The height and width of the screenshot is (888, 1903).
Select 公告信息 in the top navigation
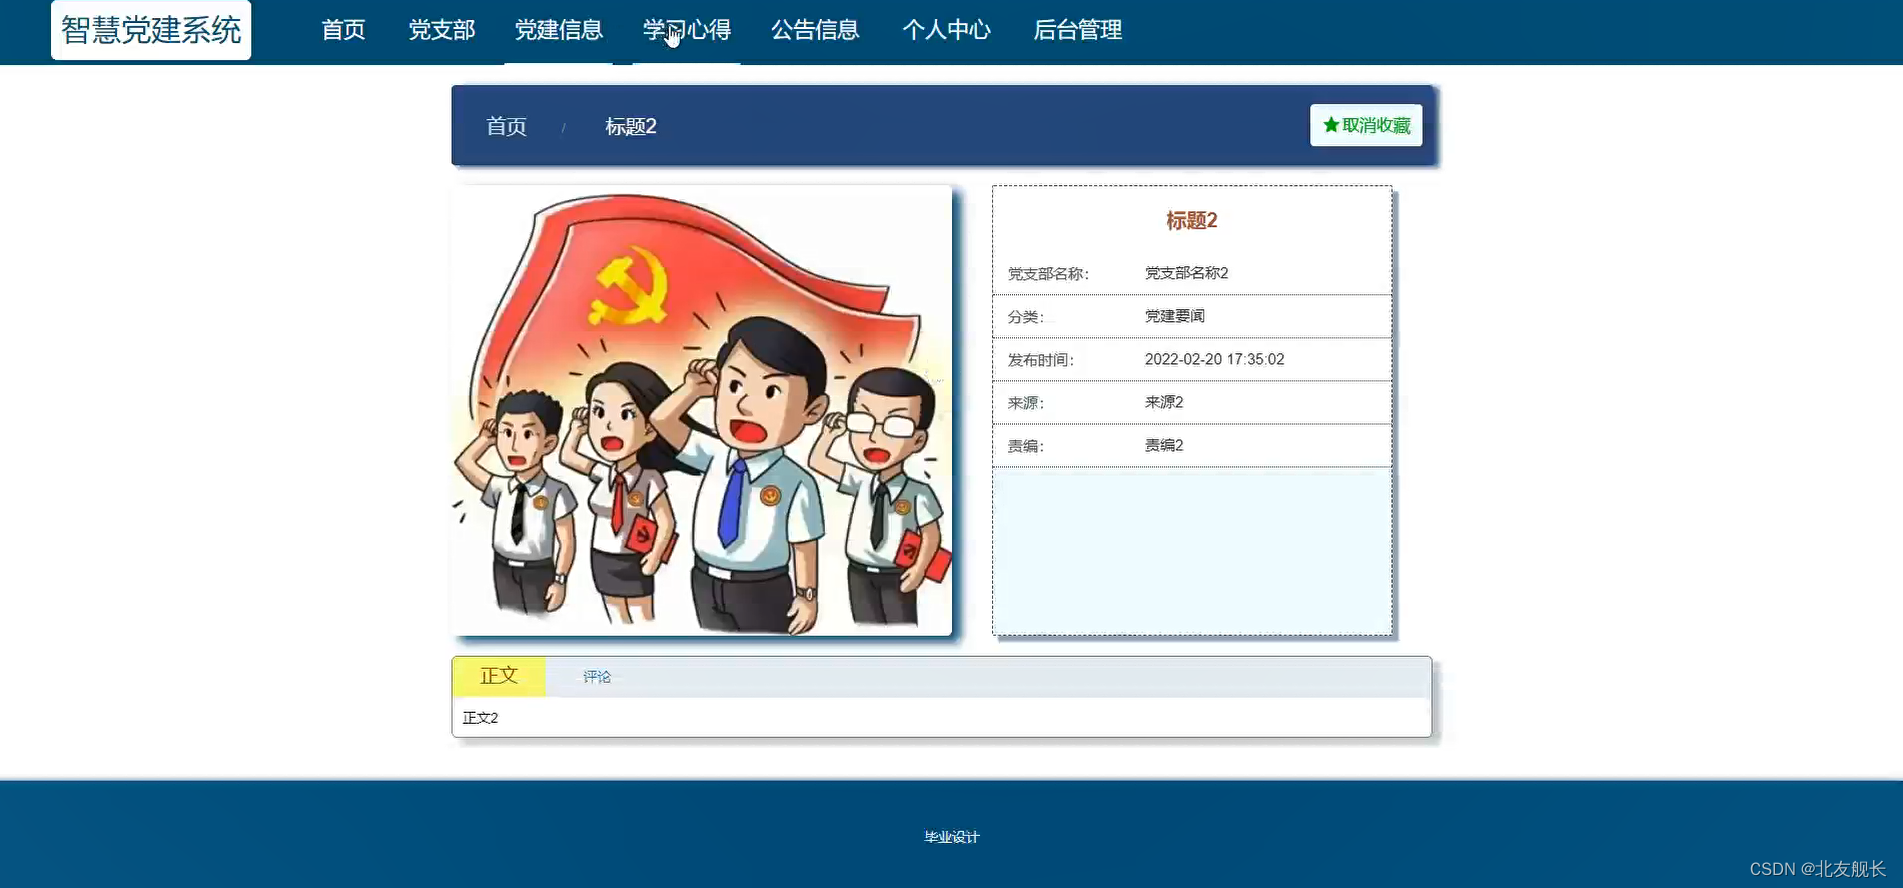[x=815, y=30]
